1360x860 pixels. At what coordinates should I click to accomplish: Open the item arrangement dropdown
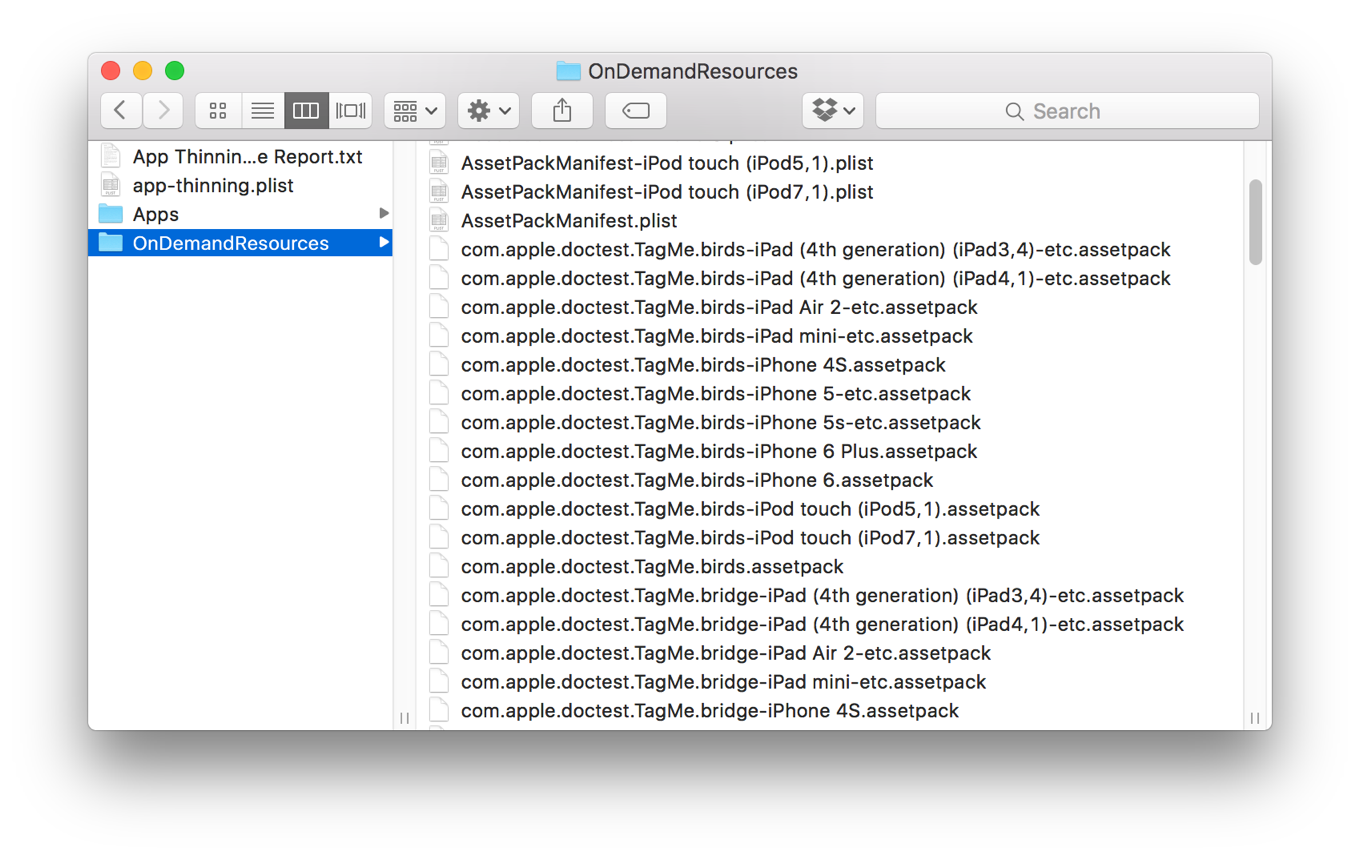point(414,110)
